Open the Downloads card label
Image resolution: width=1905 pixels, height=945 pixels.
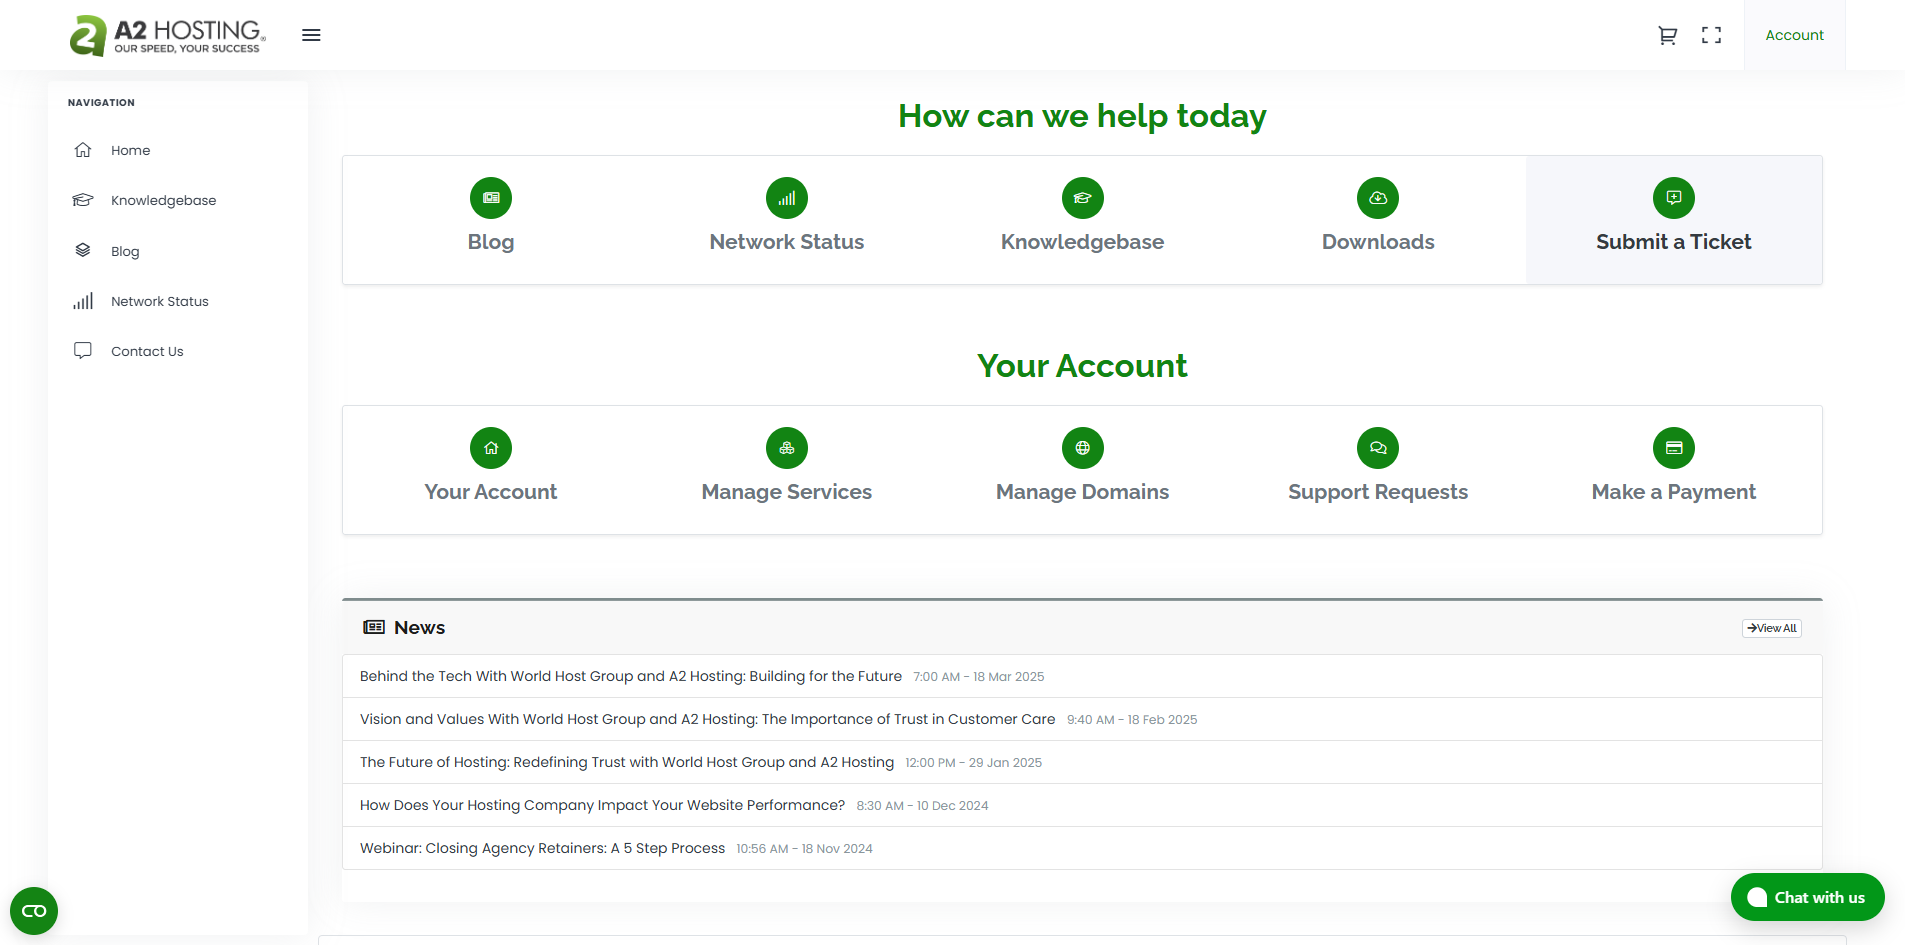[x=1378, y=242]
